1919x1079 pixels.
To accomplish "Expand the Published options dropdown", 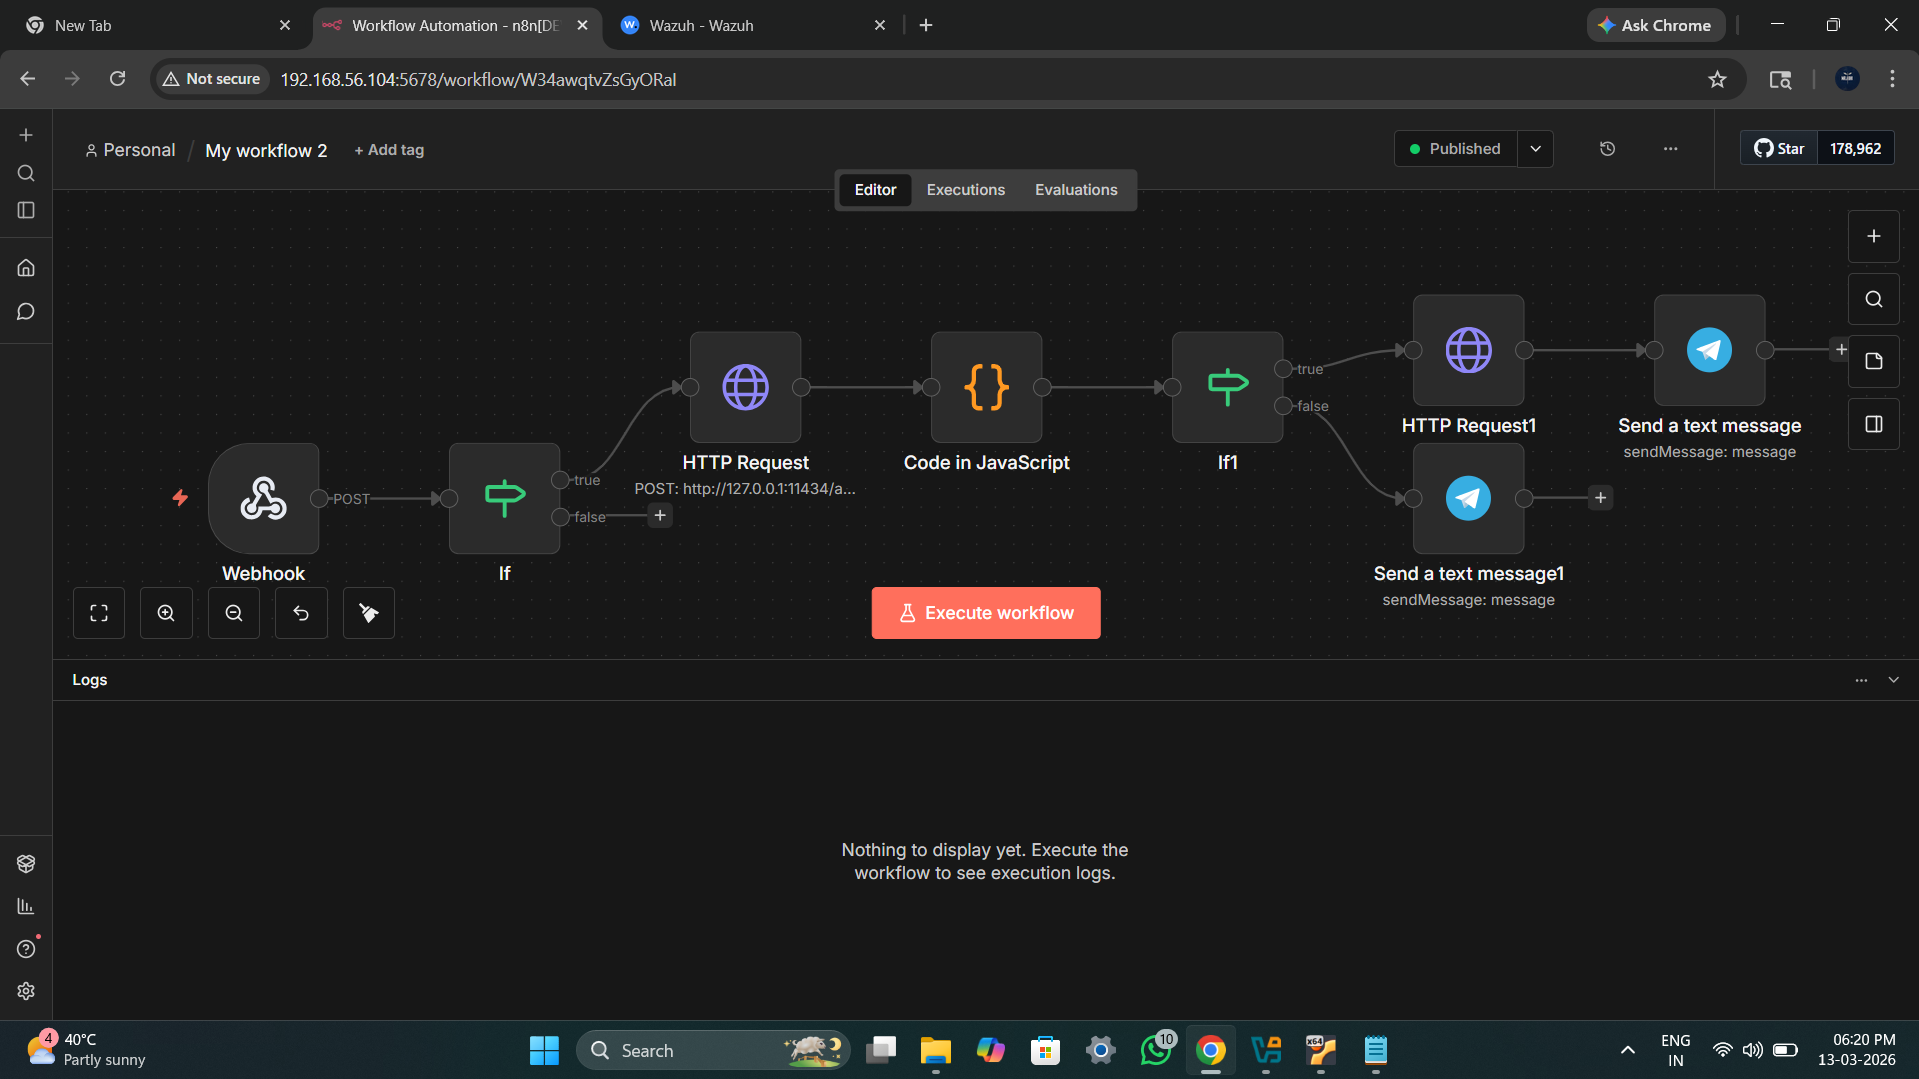I will tap(1535, 149).
